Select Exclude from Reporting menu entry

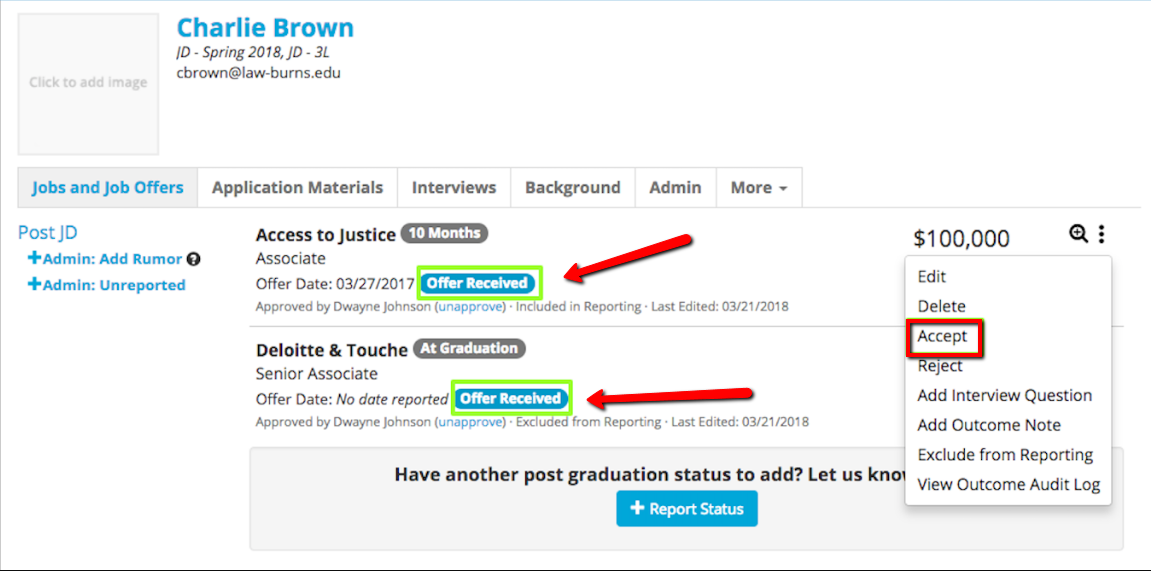[x=1005, y=455]
